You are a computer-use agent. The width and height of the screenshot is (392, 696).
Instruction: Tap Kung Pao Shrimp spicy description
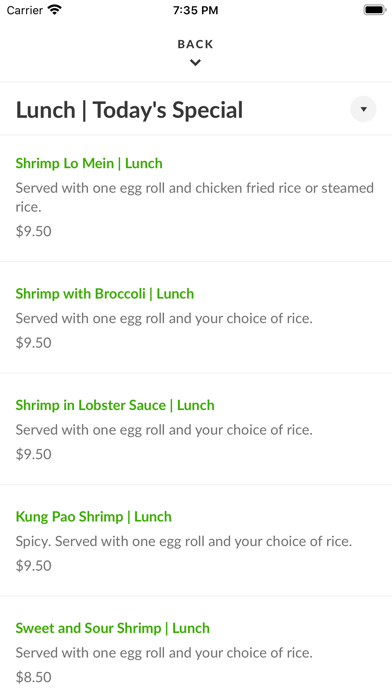tap(184, 541)
